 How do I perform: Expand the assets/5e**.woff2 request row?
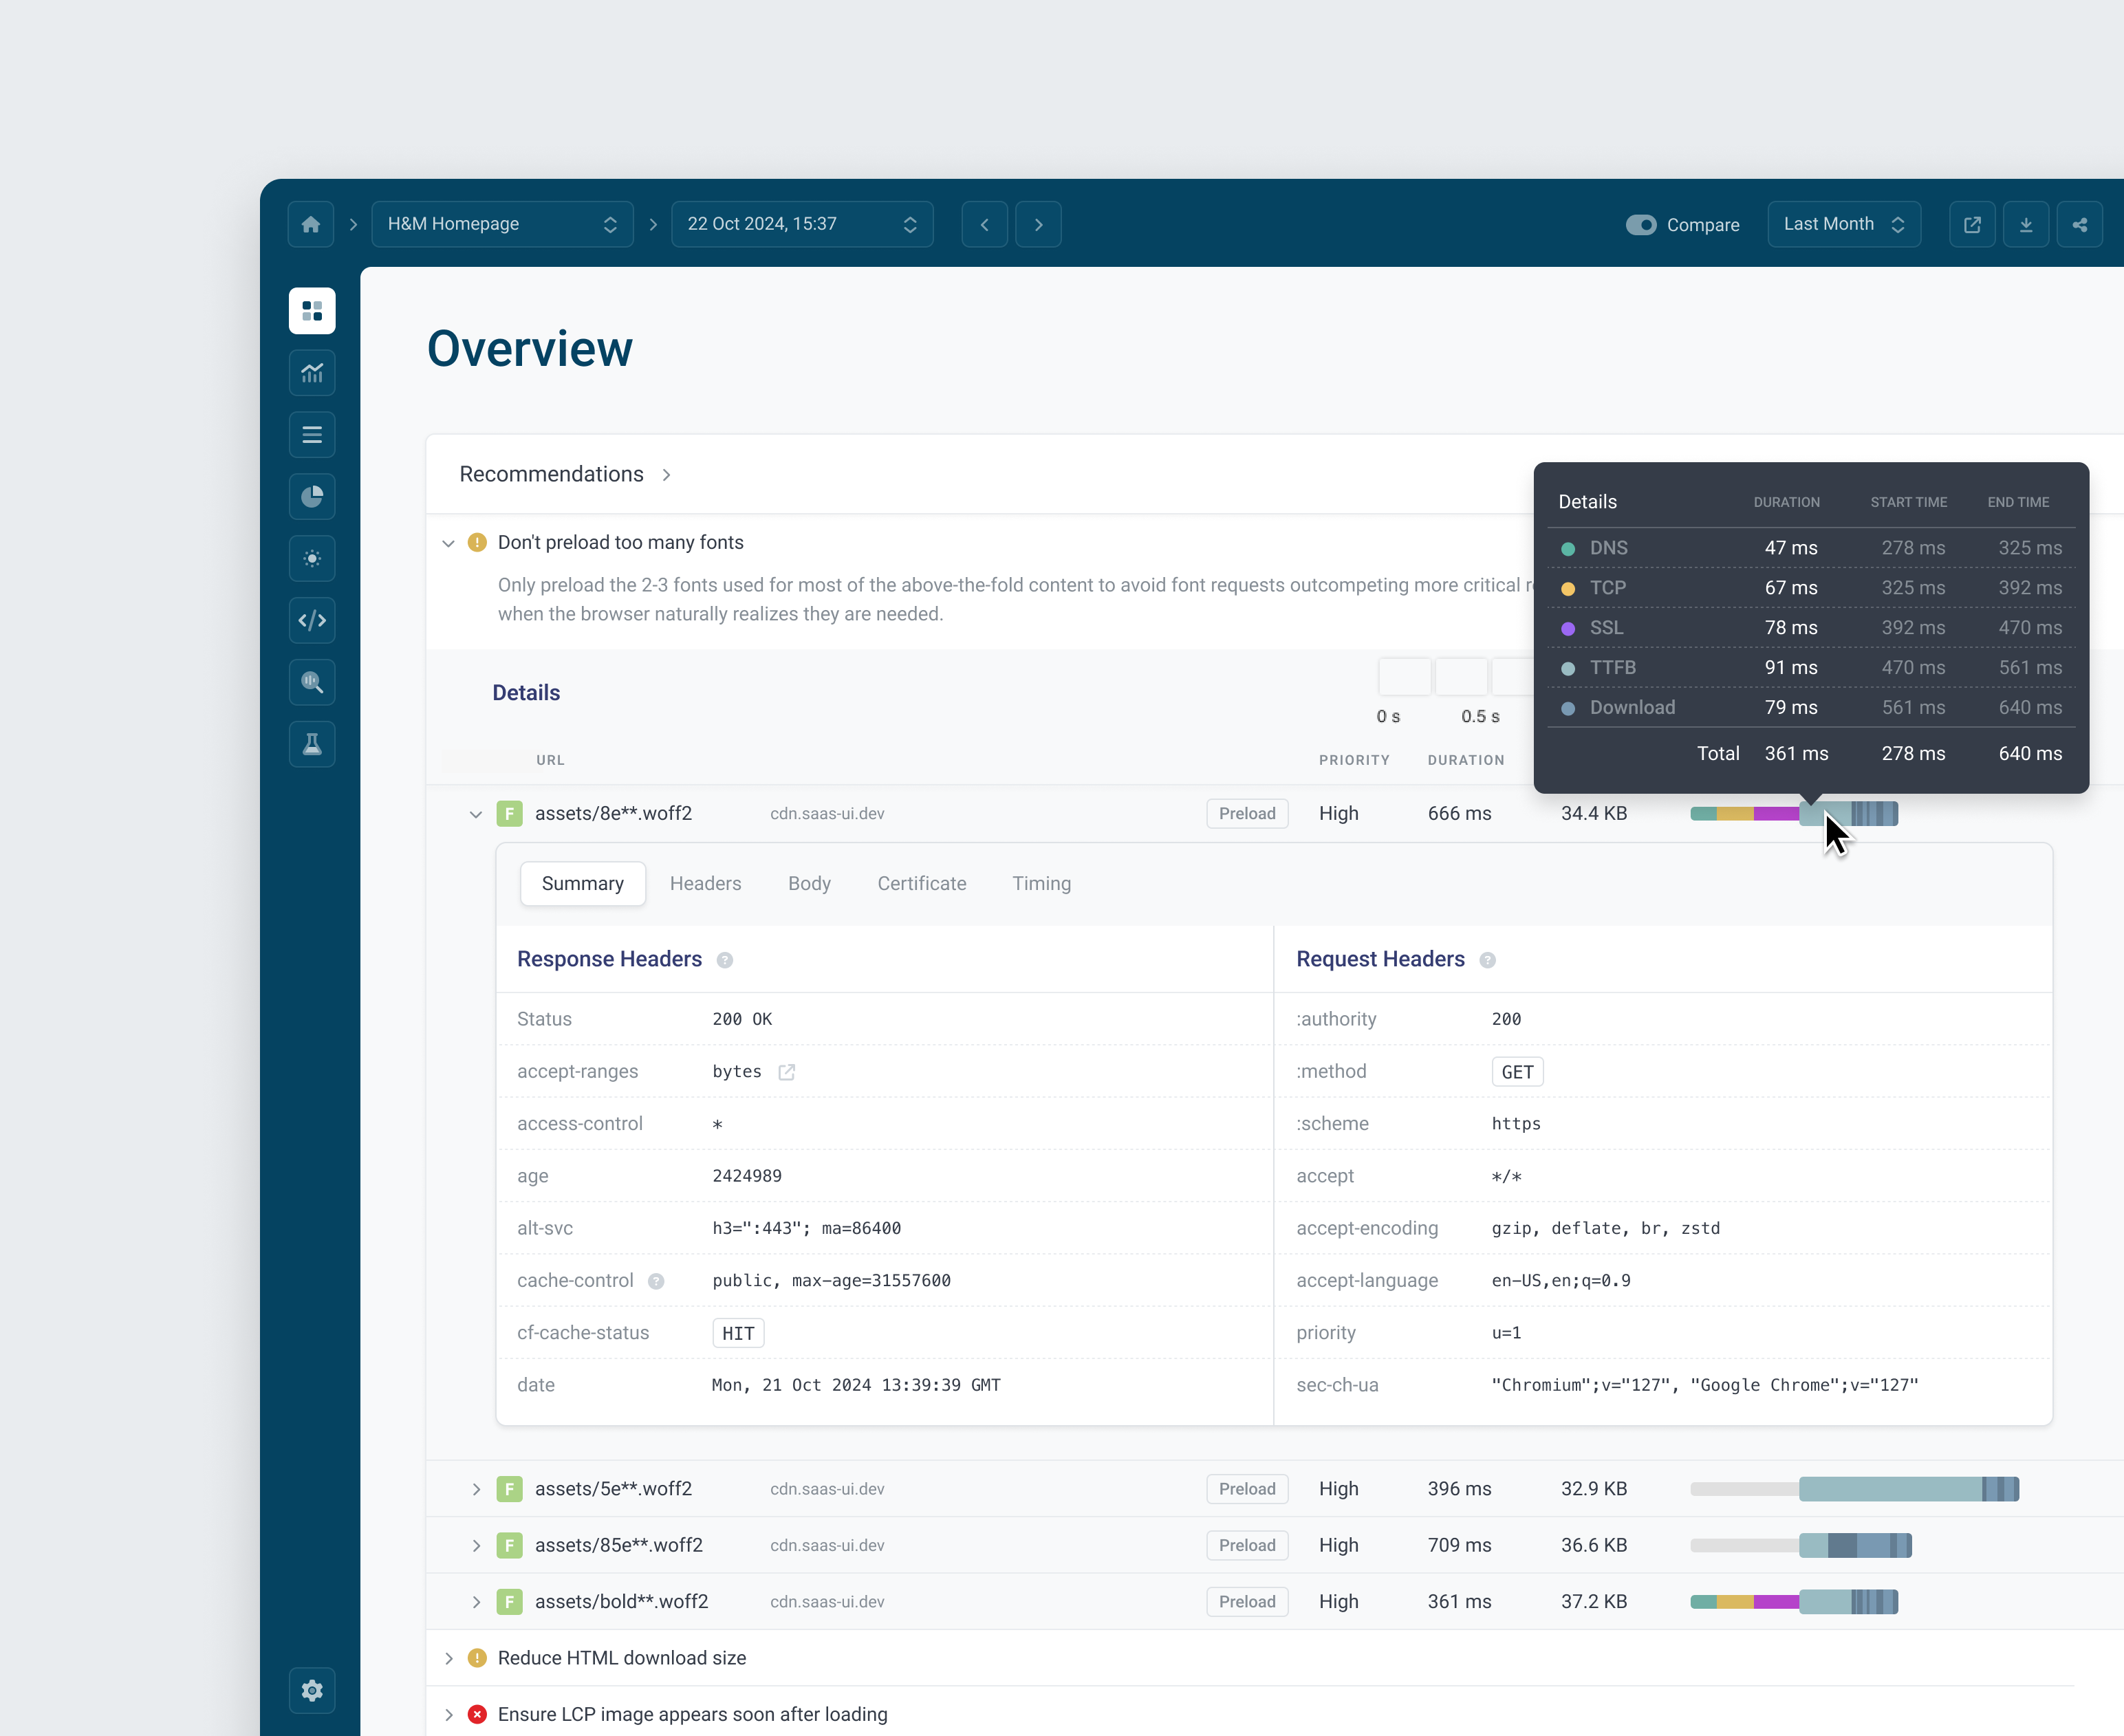(476, 1488)
